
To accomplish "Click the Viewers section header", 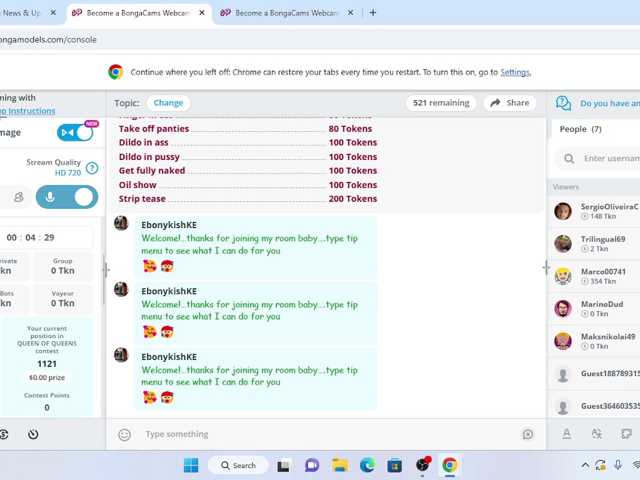I will [x=566, y=187].
